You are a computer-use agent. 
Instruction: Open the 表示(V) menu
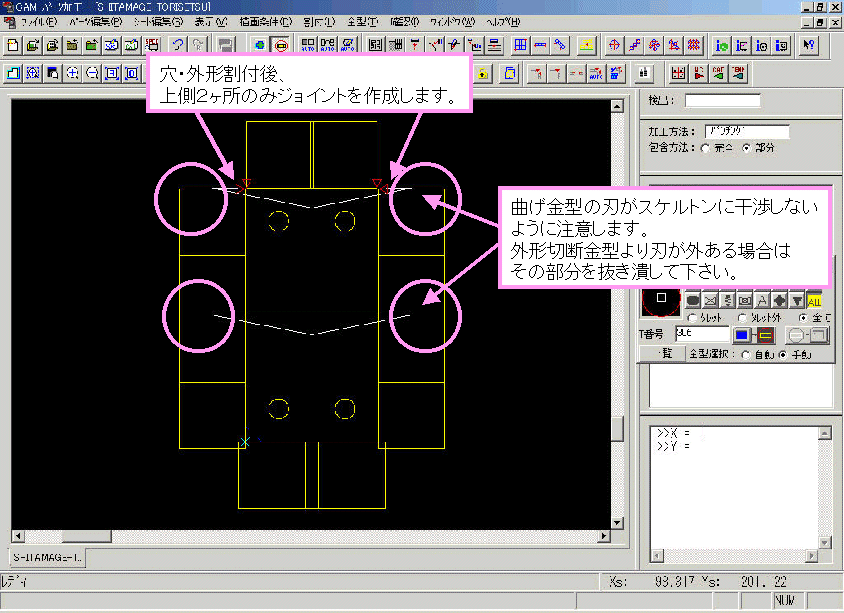(210, 22)
